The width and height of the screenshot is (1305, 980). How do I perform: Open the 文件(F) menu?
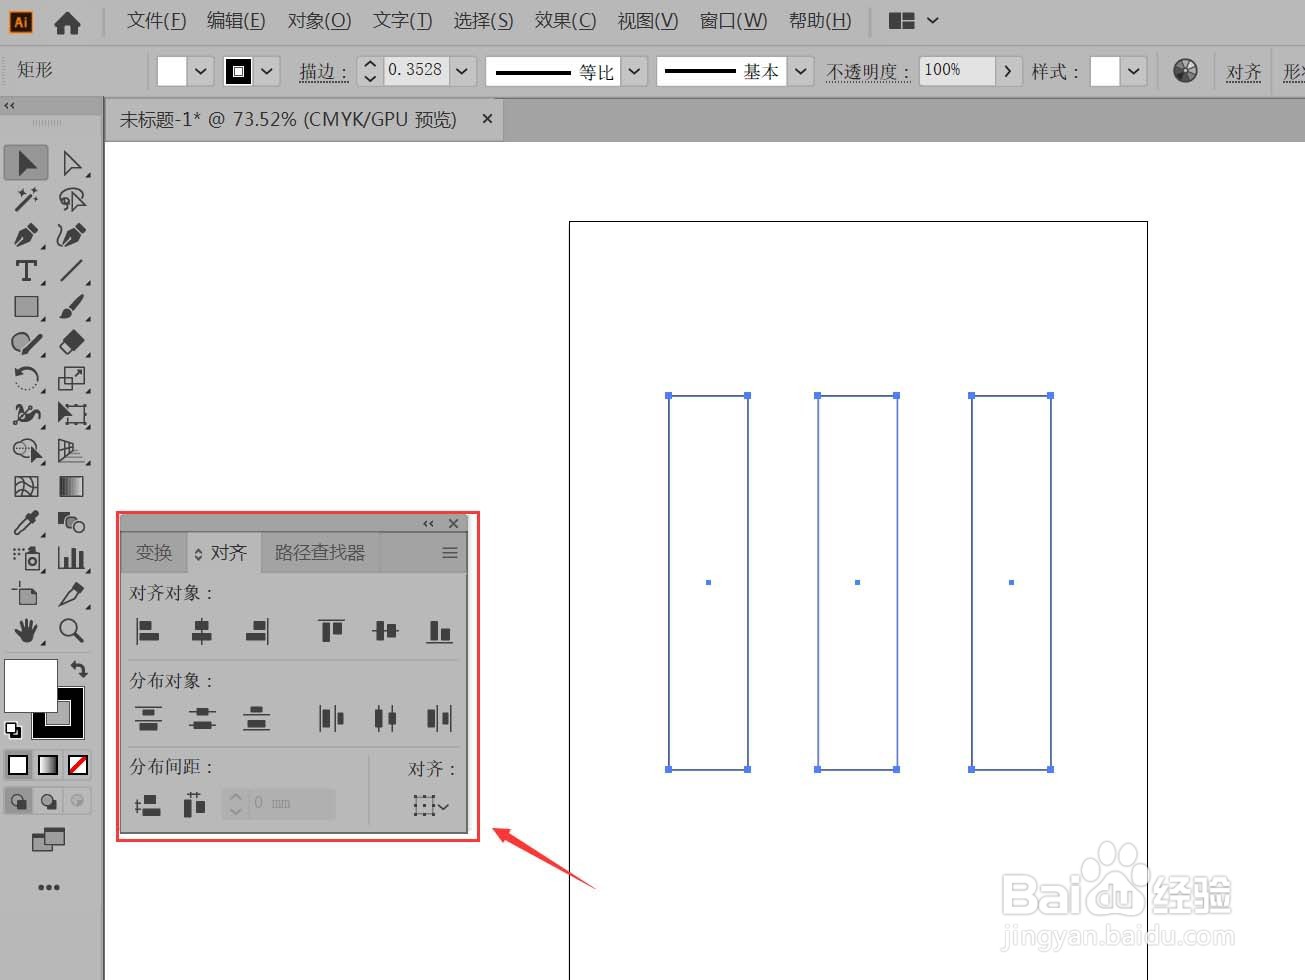[x=157, y=21]
